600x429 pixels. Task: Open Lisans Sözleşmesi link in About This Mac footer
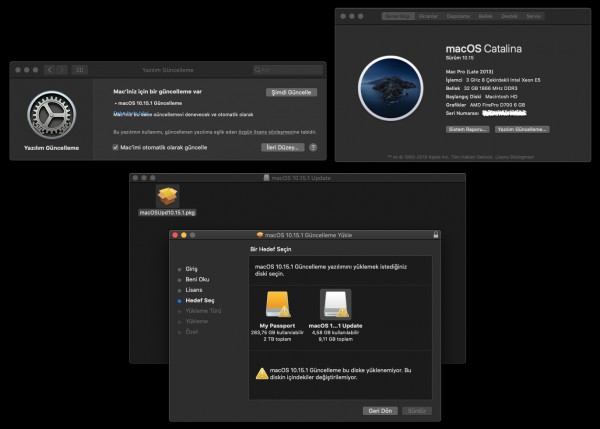(x=514, y=157)
